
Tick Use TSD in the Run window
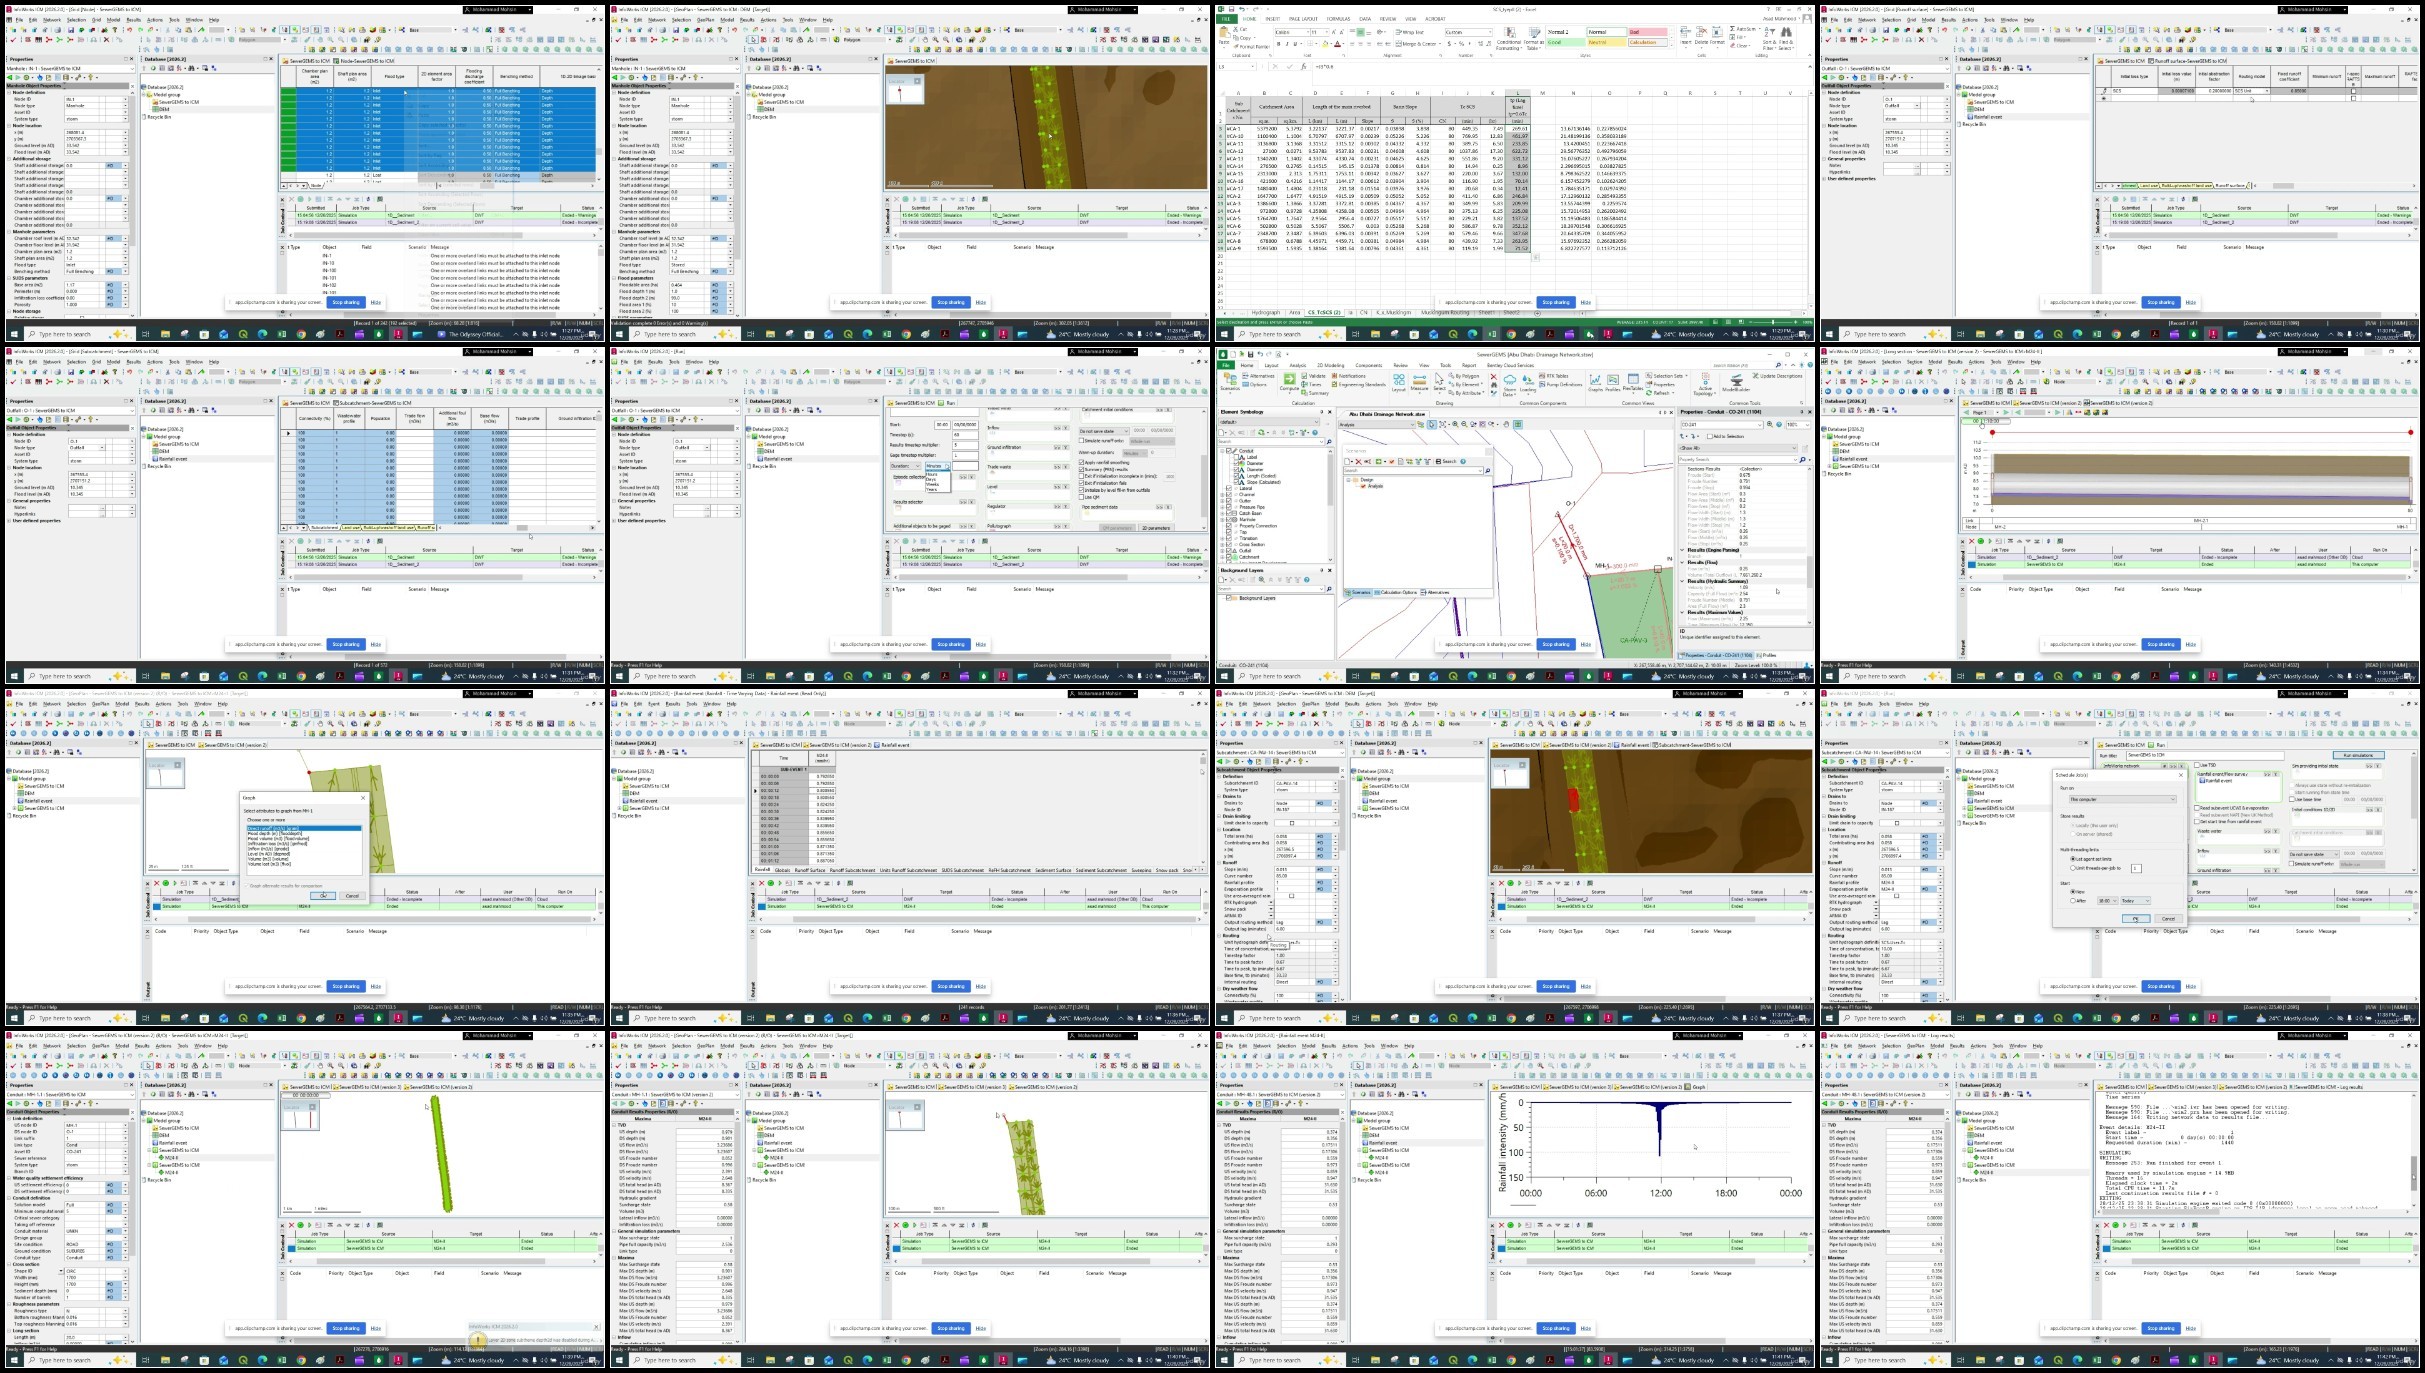(x=2197, y=765)
